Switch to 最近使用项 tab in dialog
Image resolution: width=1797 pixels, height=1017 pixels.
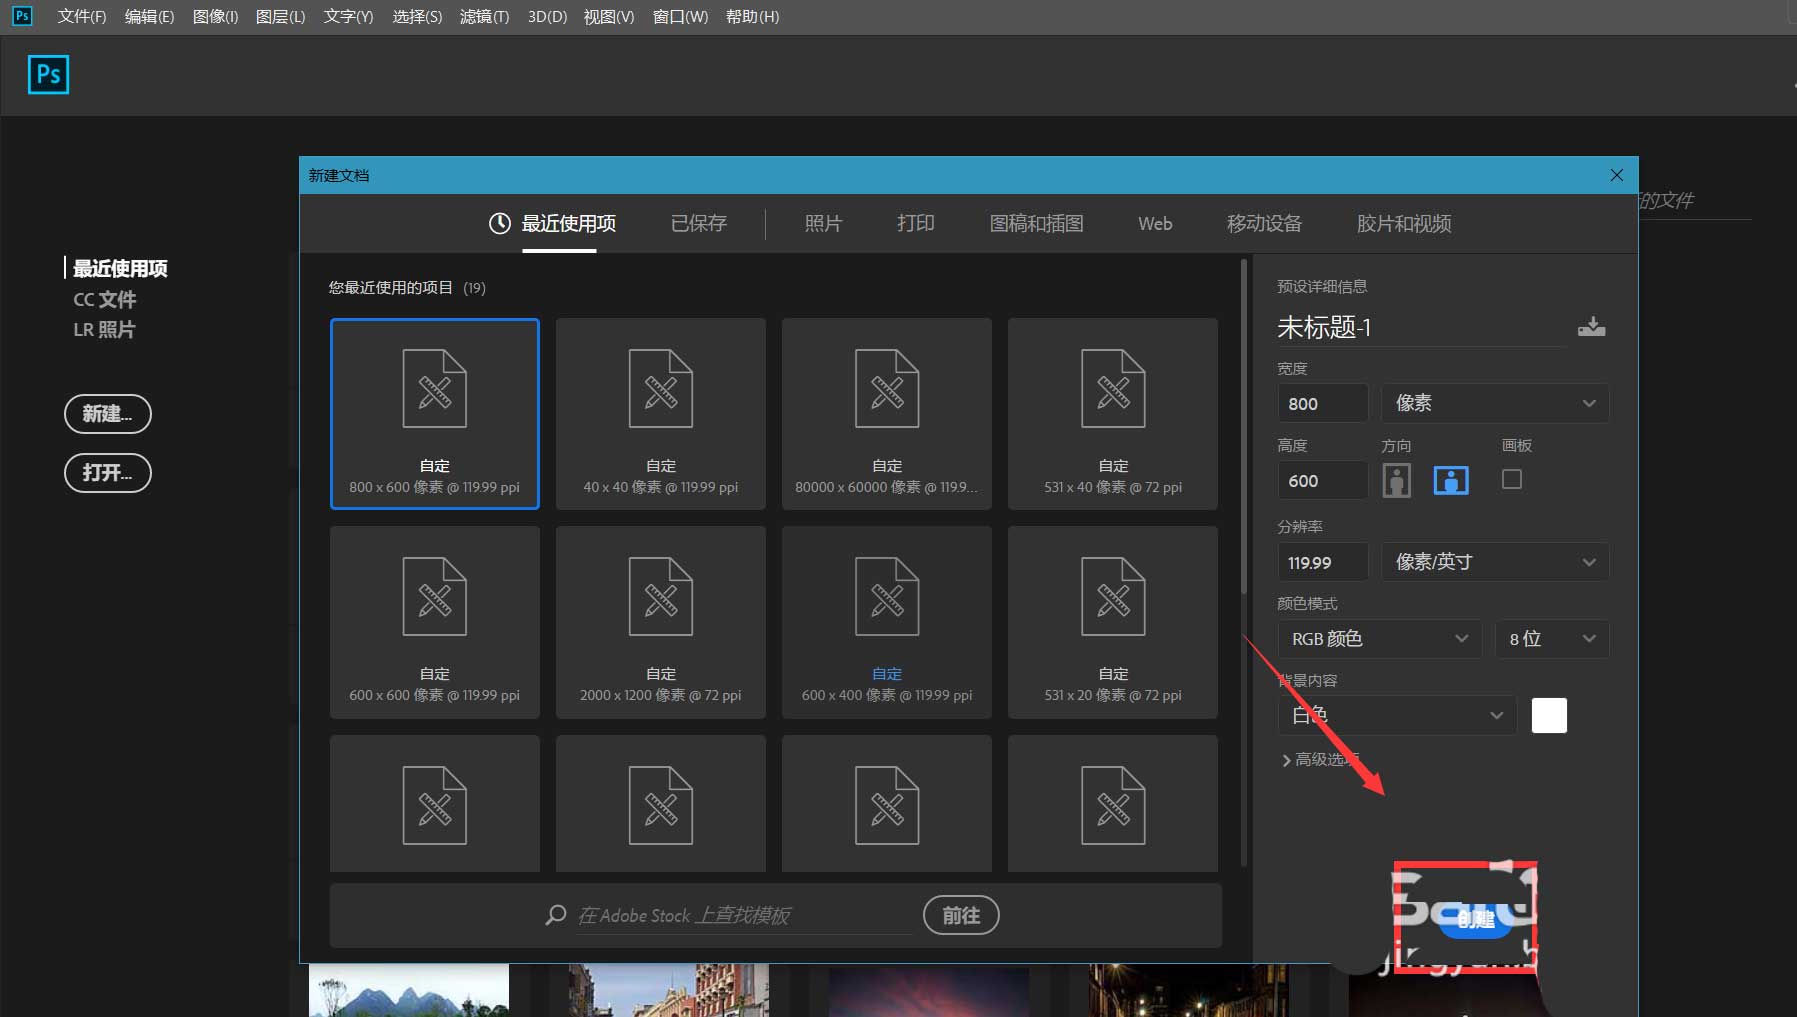[568, 223]
